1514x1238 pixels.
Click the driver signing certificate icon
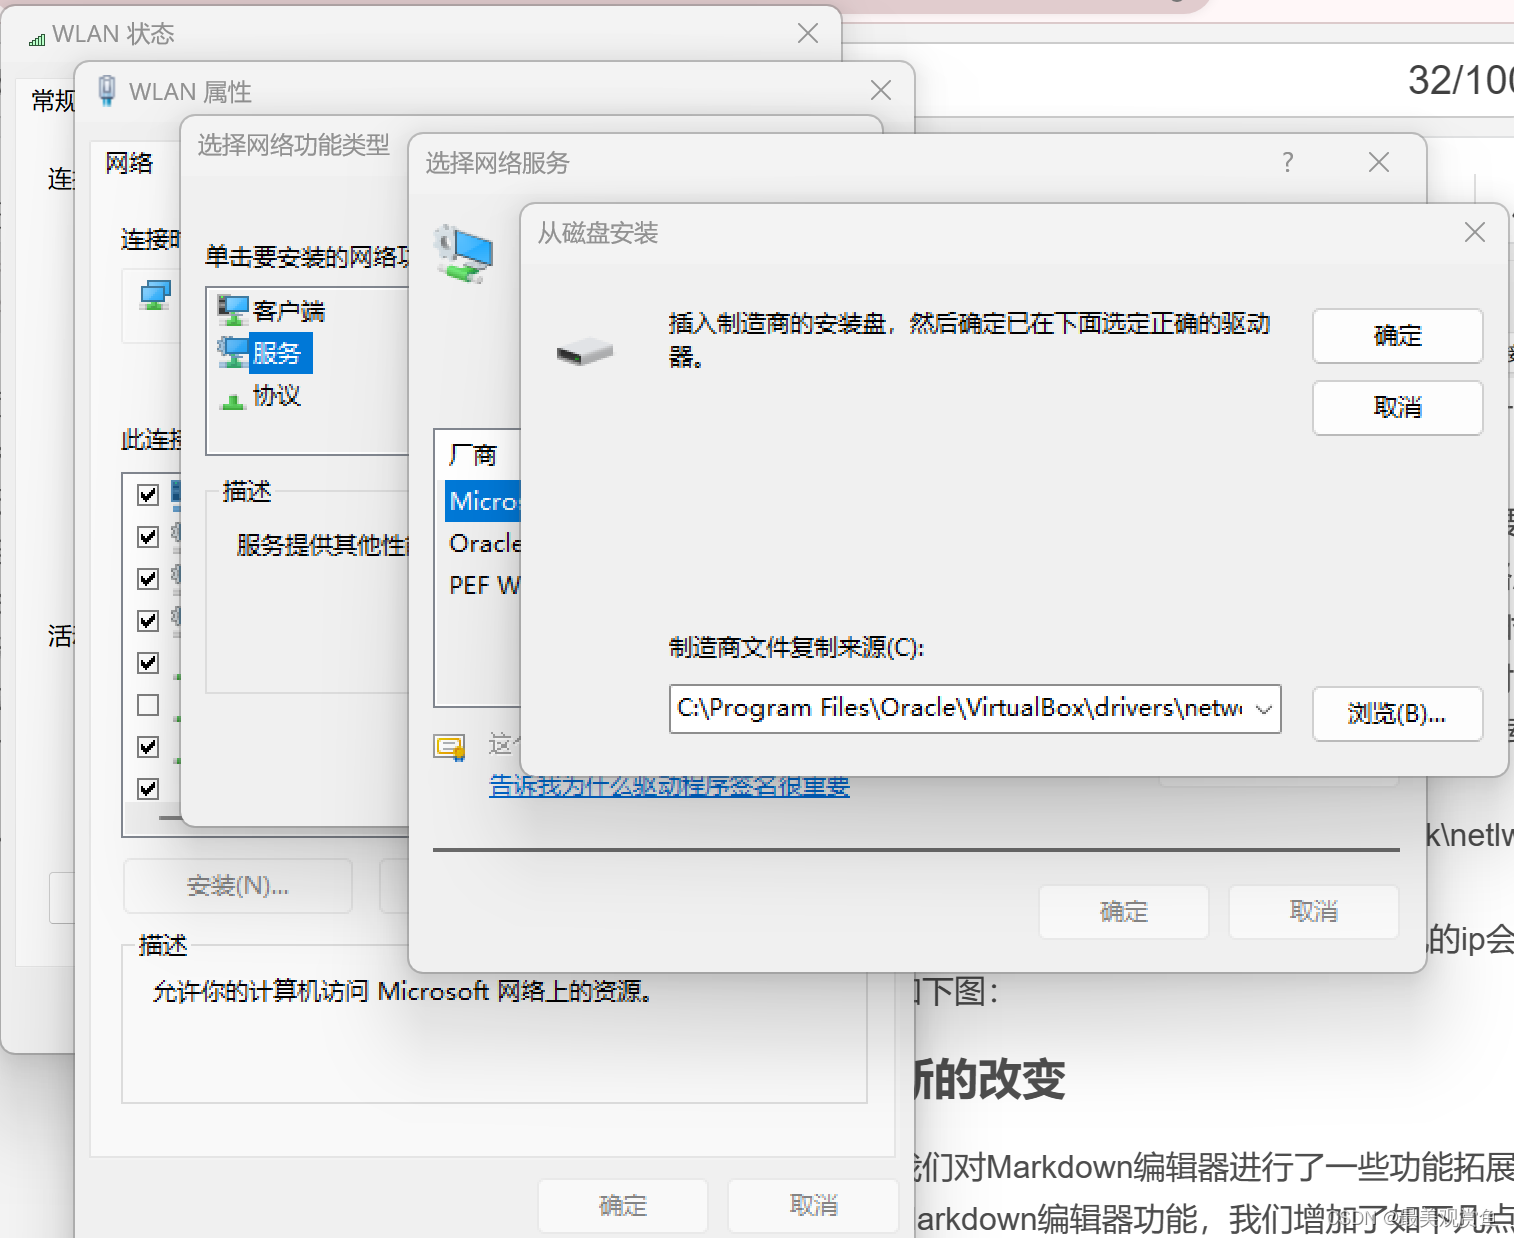[x=449, y=747]
